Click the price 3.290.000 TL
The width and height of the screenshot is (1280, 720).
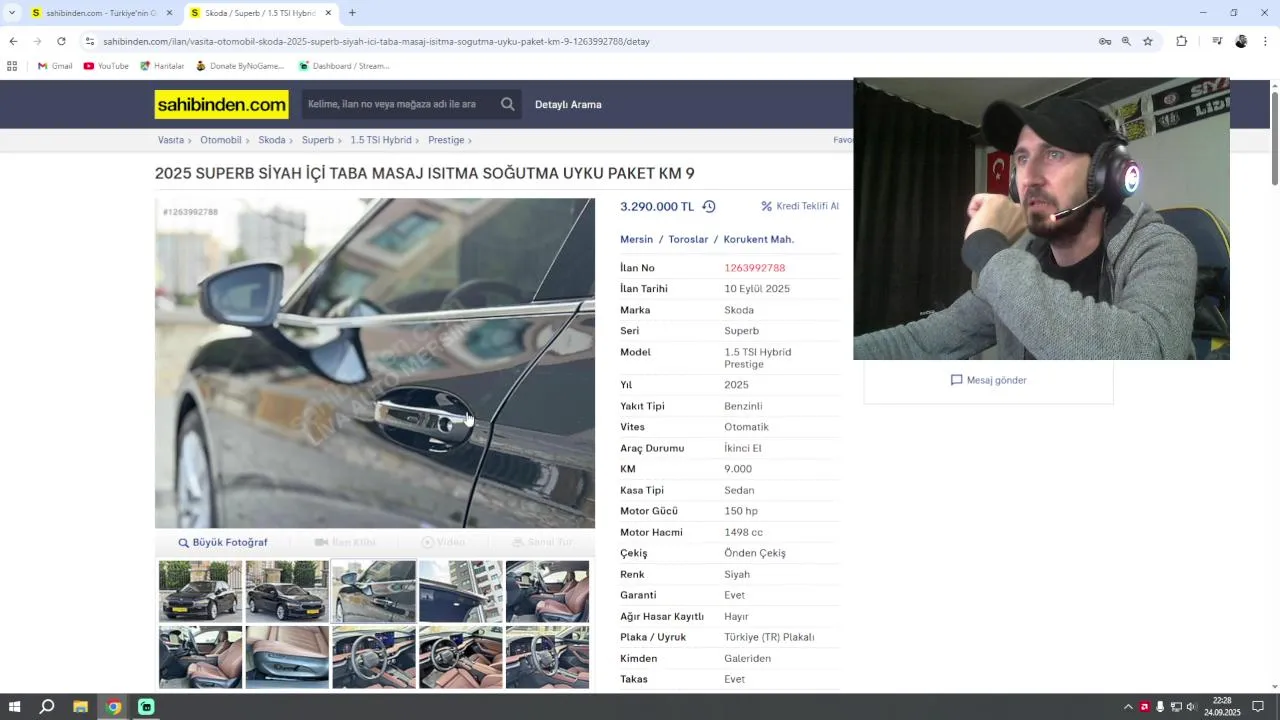pos(657,207)
